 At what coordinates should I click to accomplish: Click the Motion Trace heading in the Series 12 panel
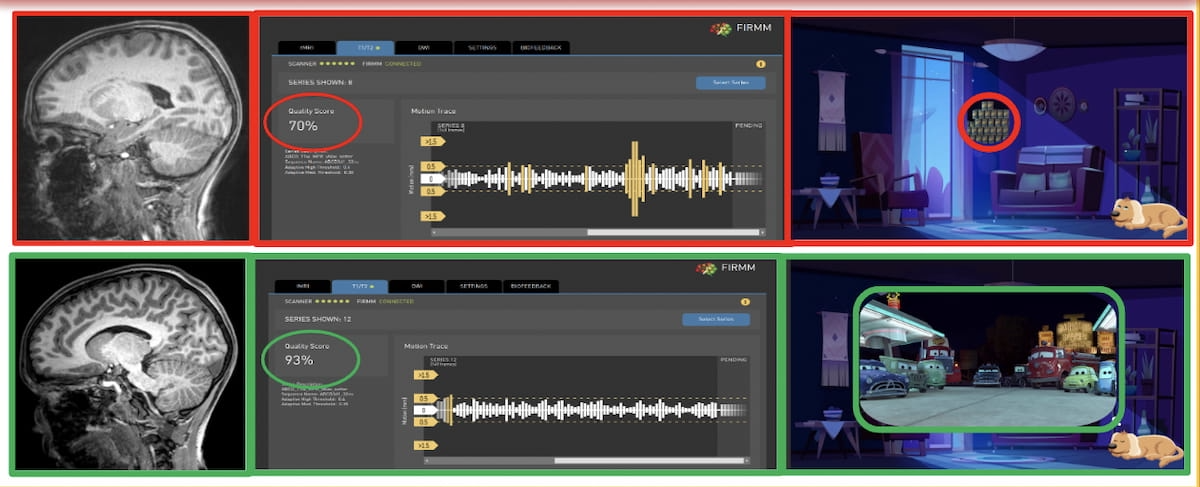click(x=427, y=346)
